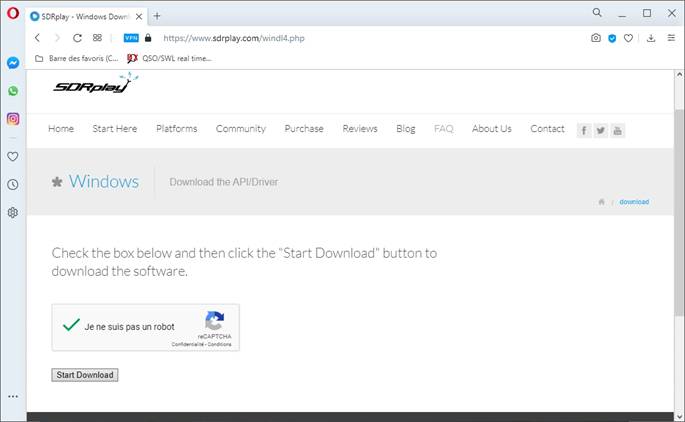Open the Barre des favoris bookmark folder
685x422 pixels.
click(77, 58)
